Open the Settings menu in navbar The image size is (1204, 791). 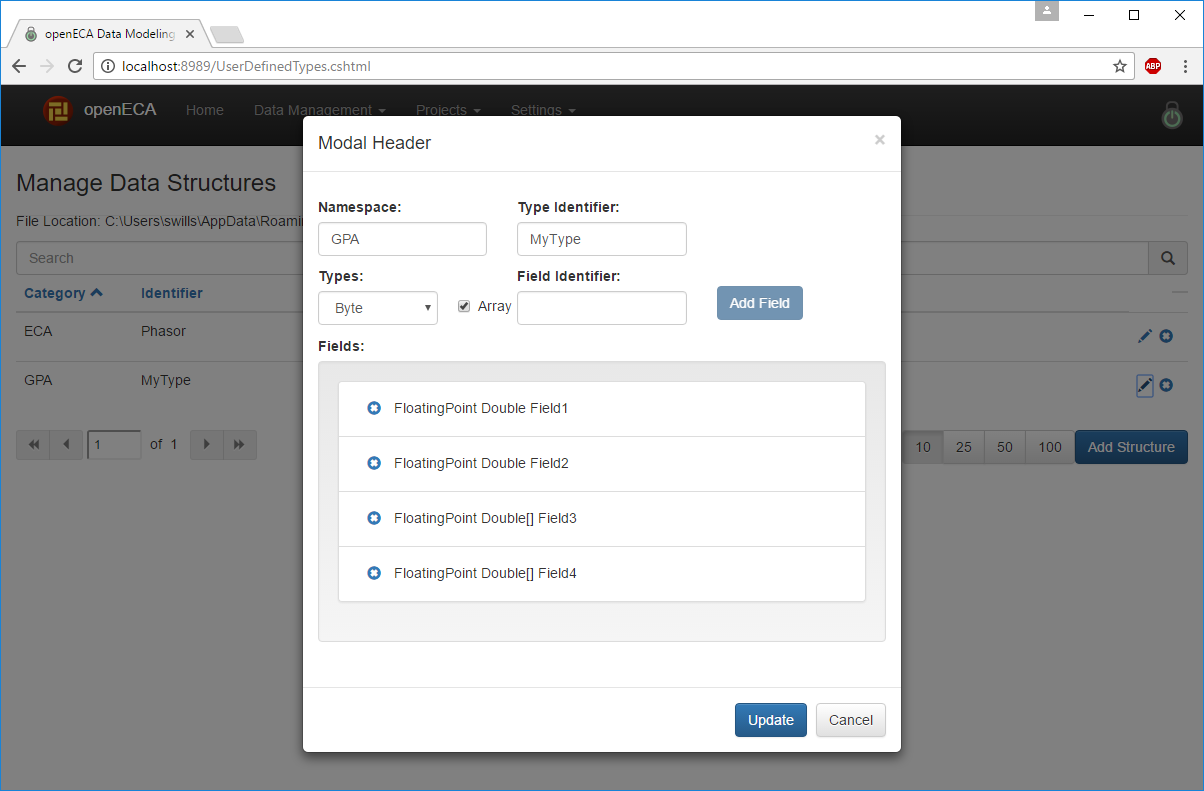click(x=542, y=110)
